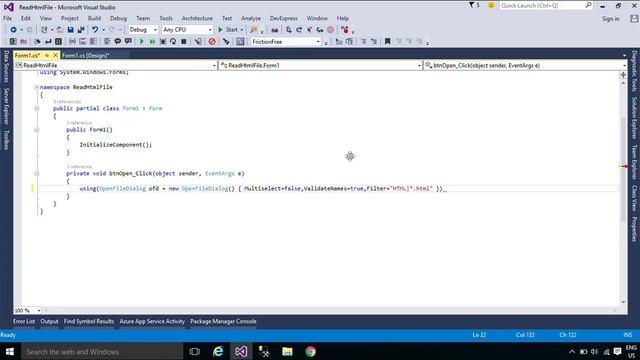The height and width of the screenshot is (360, 640).
Task: Click the restart circular arrow icon
Action: [x=173, y=42]
